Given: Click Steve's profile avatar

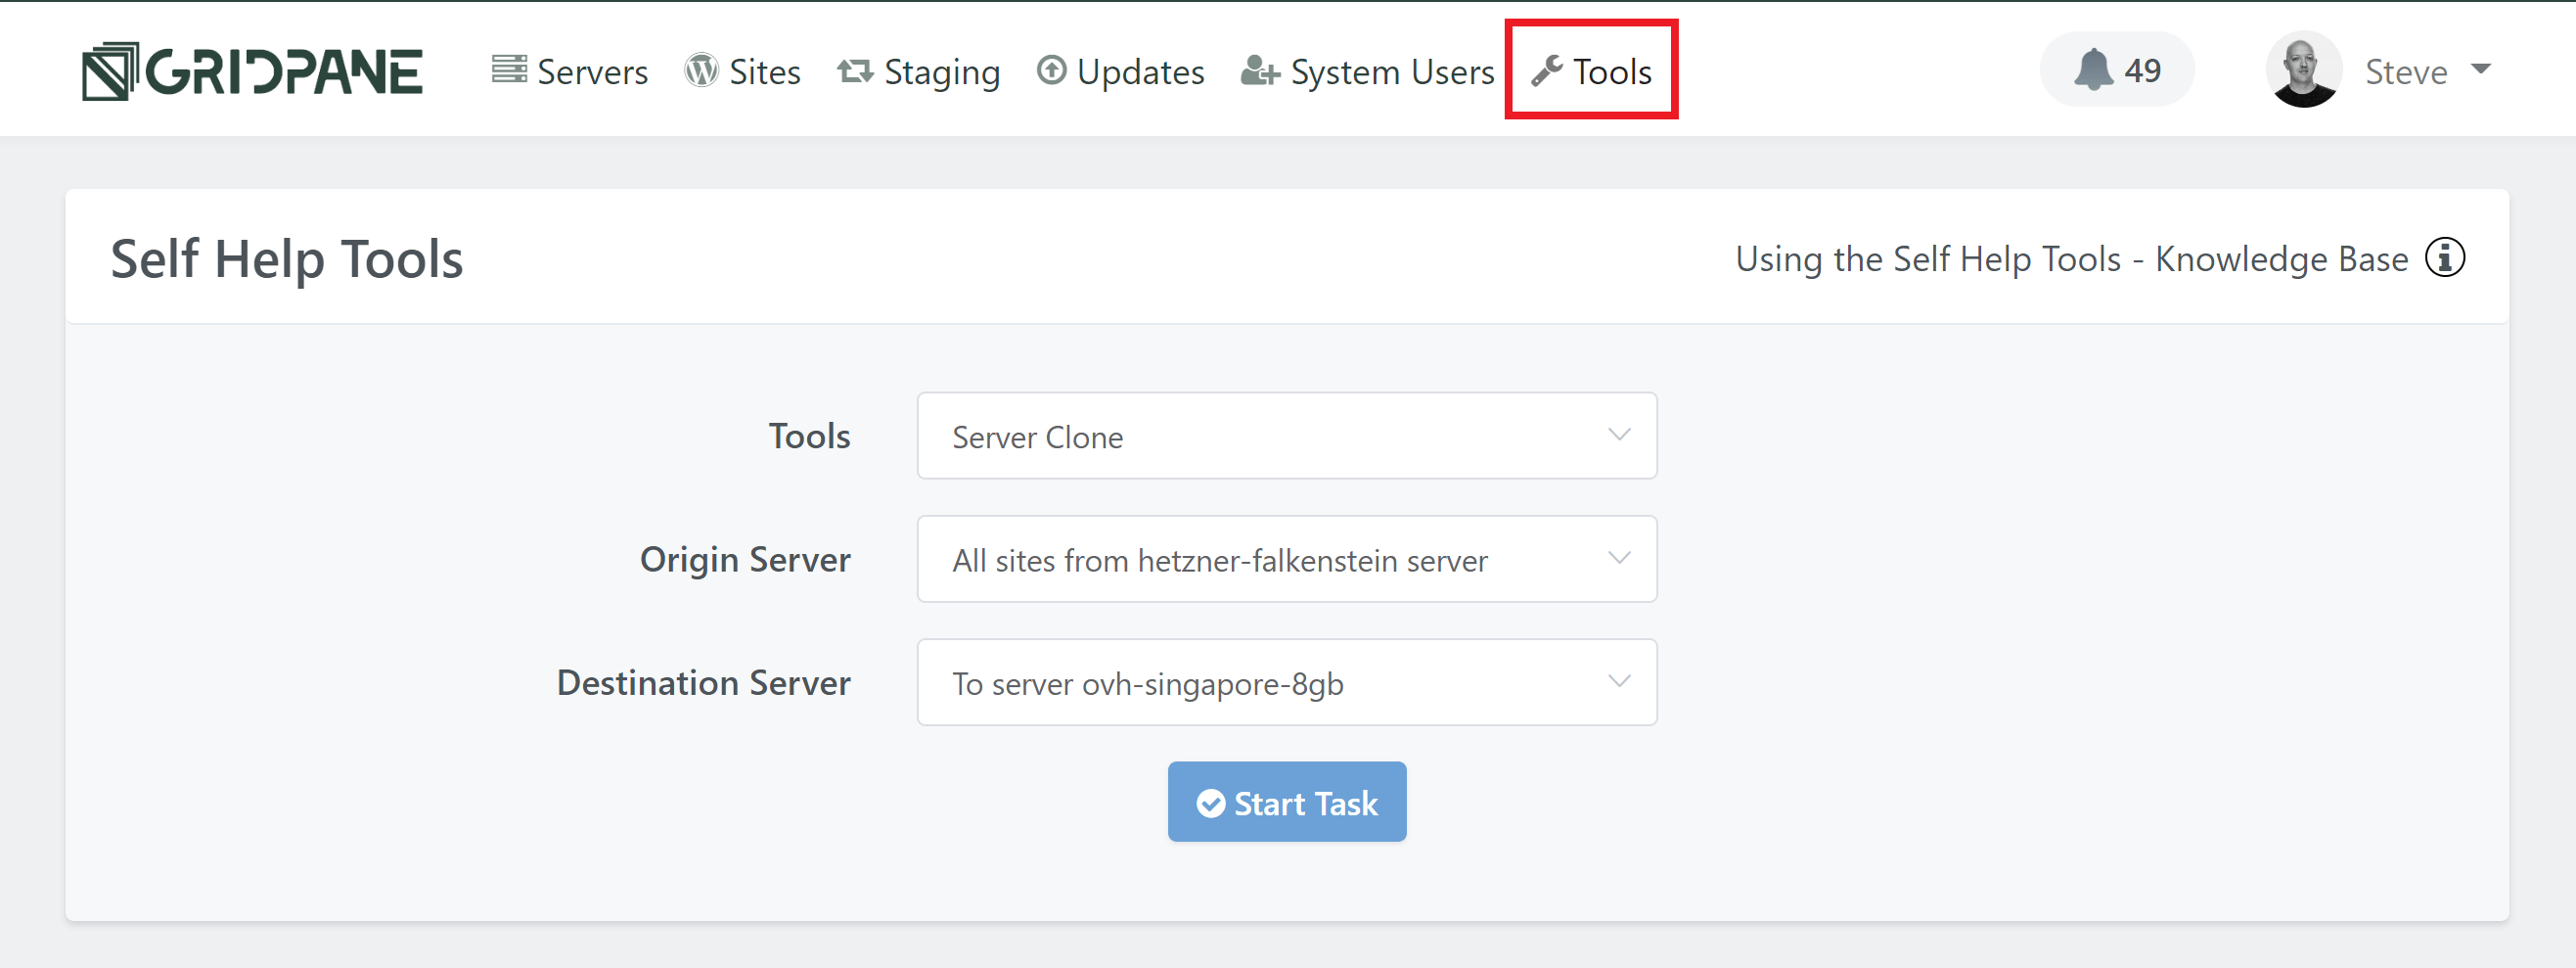Looking at the screenshot, I should (x=2303, y=70).
